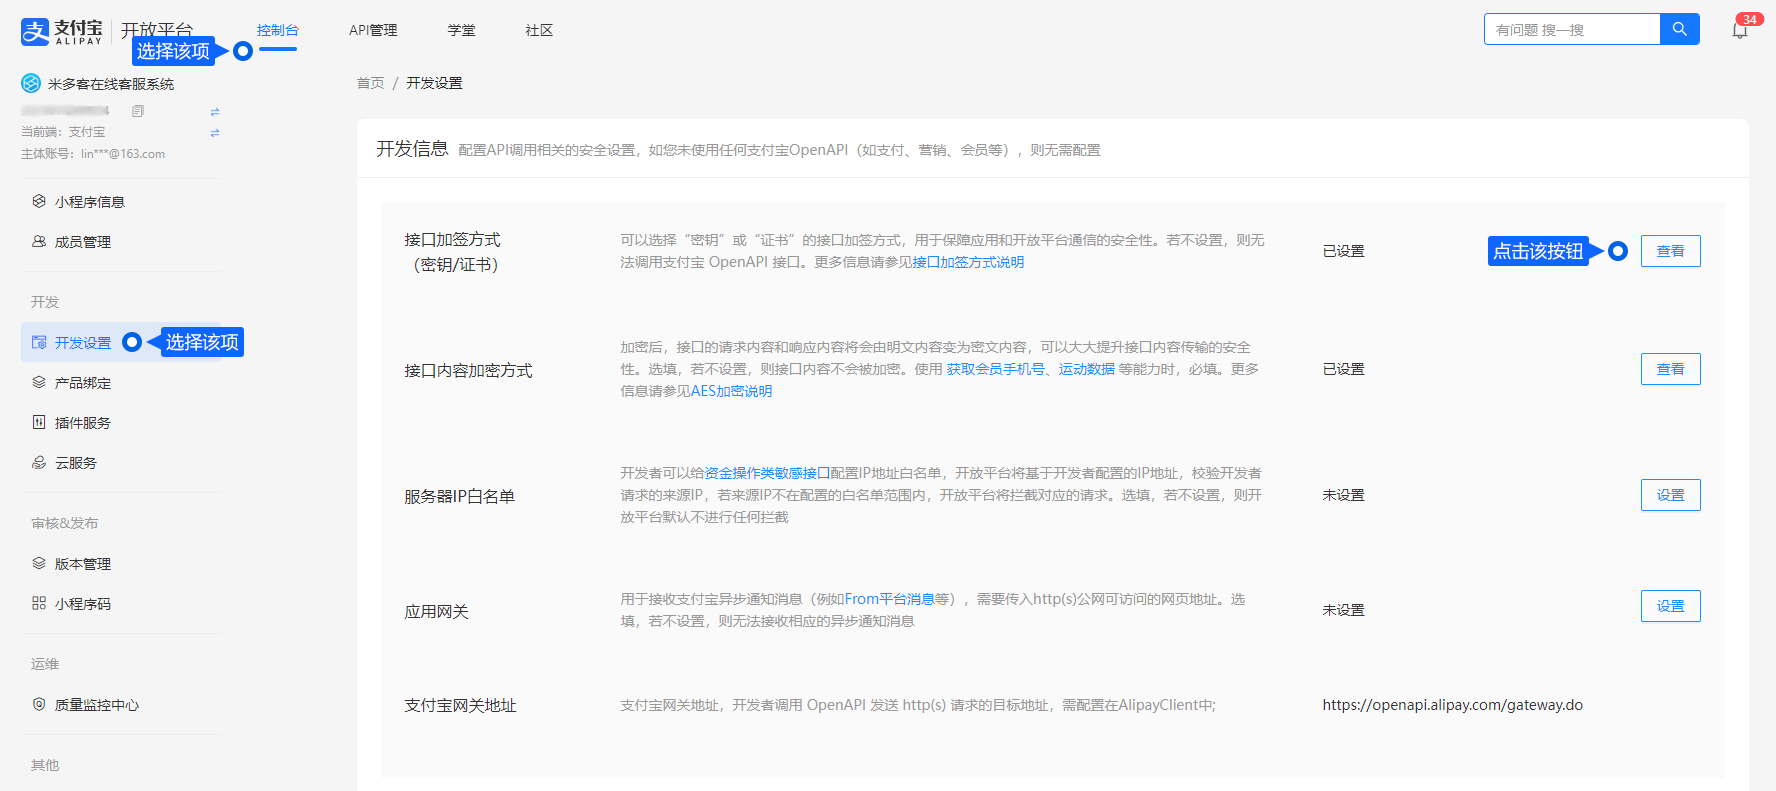The image size is (1776, 791).
Task: Open 插件服务 from the sidebar
Action: [x=82, y=423]
